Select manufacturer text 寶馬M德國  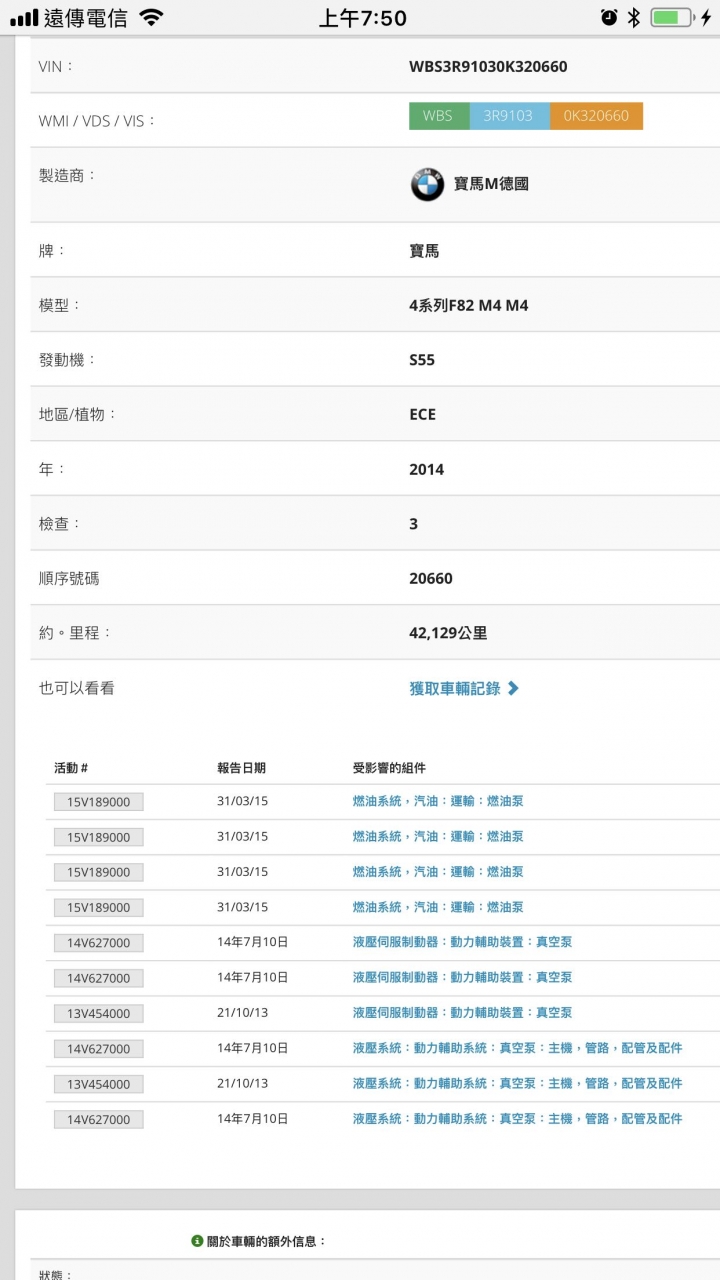[491, 184]
